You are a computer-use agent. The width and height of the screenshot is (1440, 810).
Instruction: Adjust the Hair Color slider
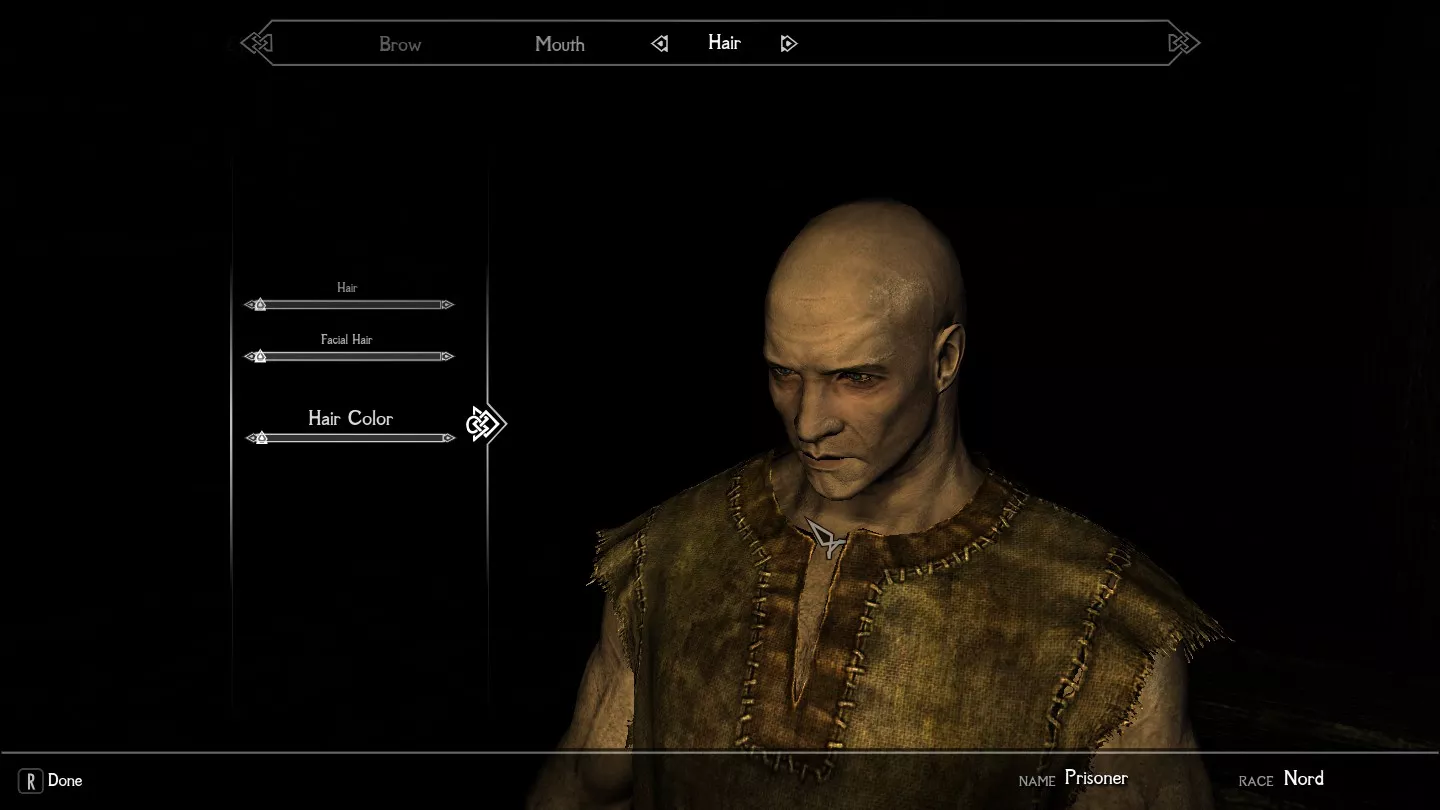(x=350, y=438)
